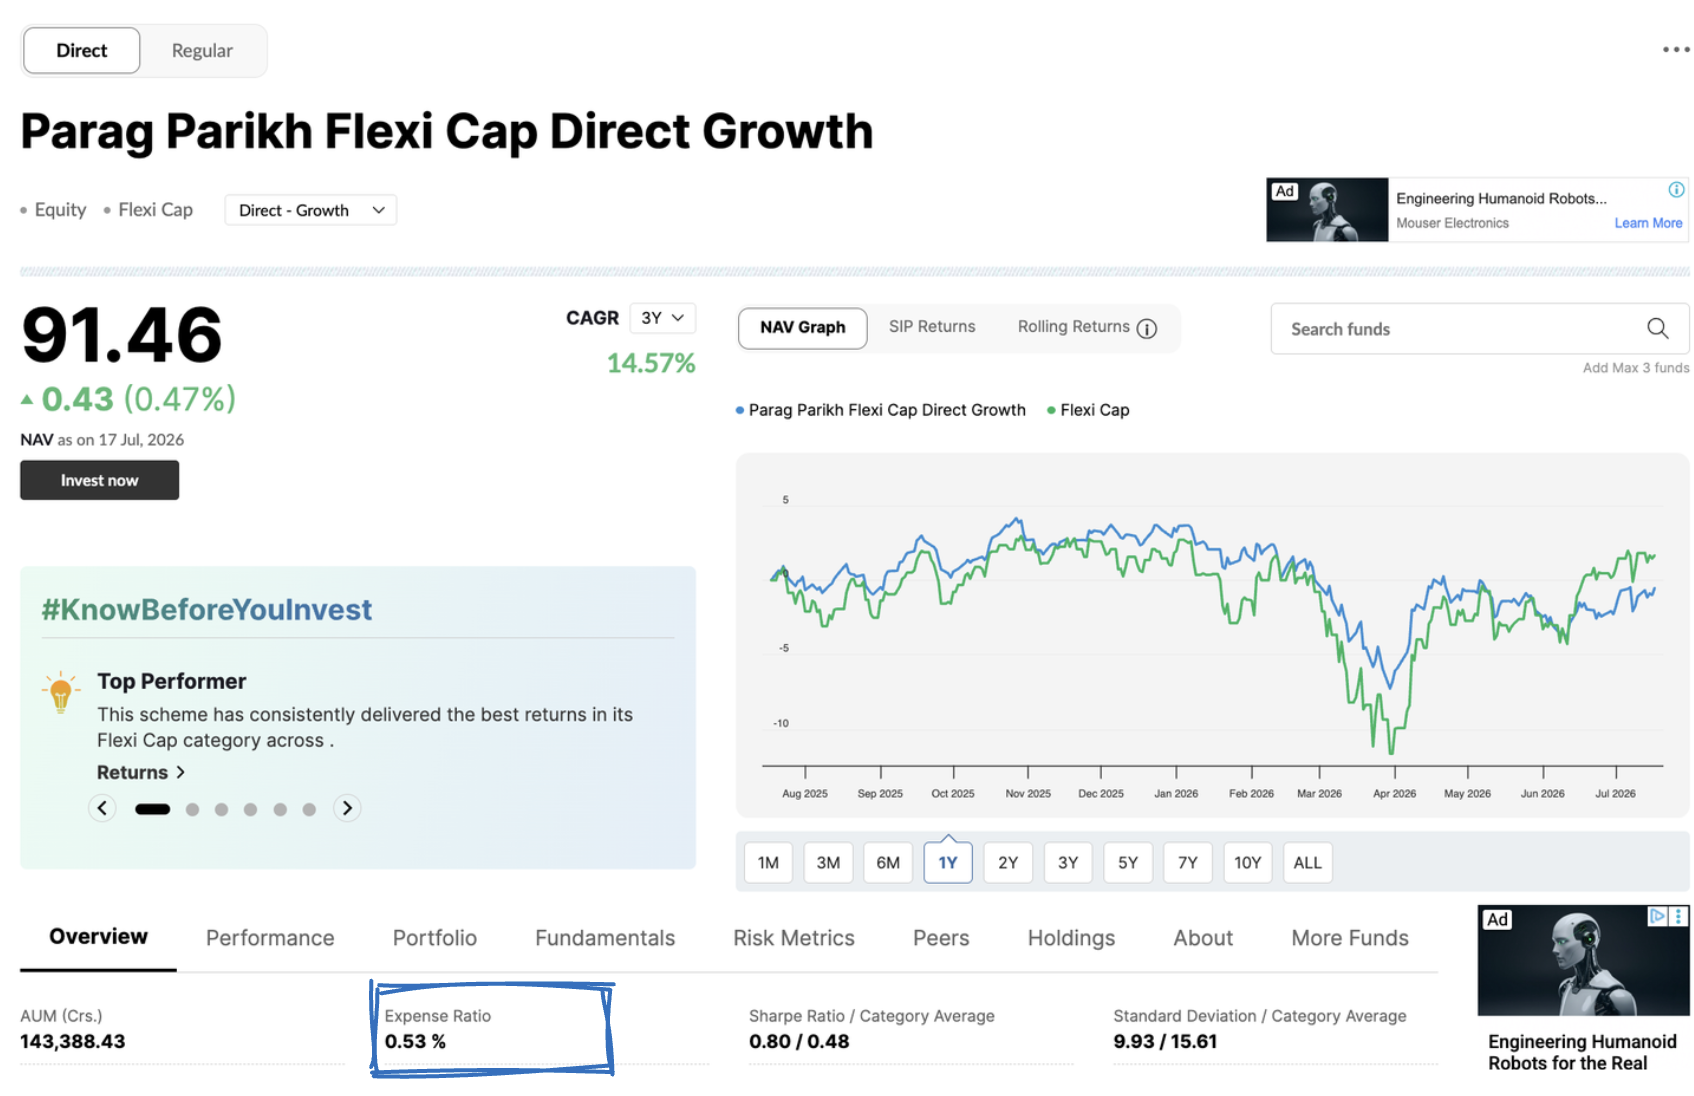Toggle Parag Parikh Flexi Cap legend entry
The width and height of the screenshot is (1694, 1096).
[x=881, y=410]
